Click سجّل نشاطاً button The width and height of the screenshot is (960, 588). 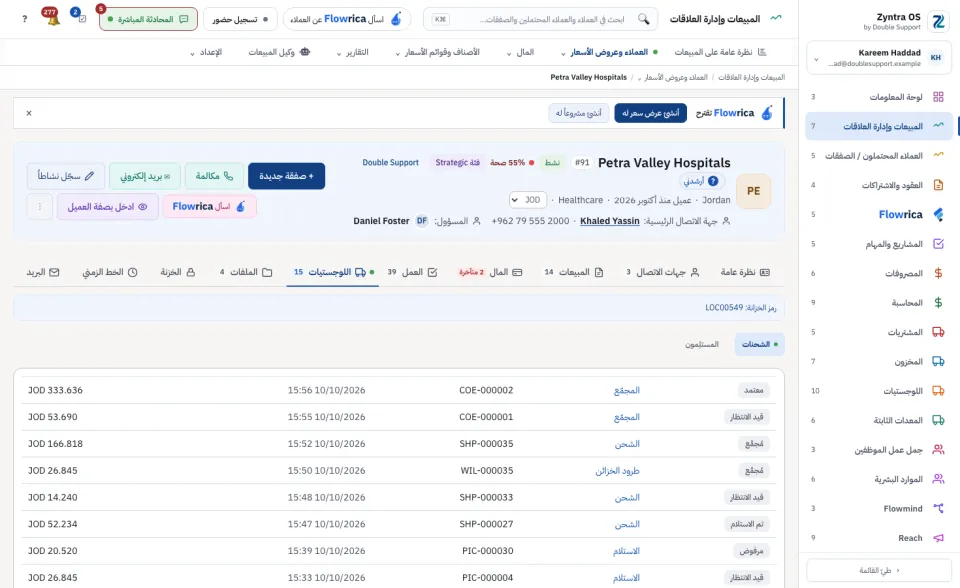[66, 176]
